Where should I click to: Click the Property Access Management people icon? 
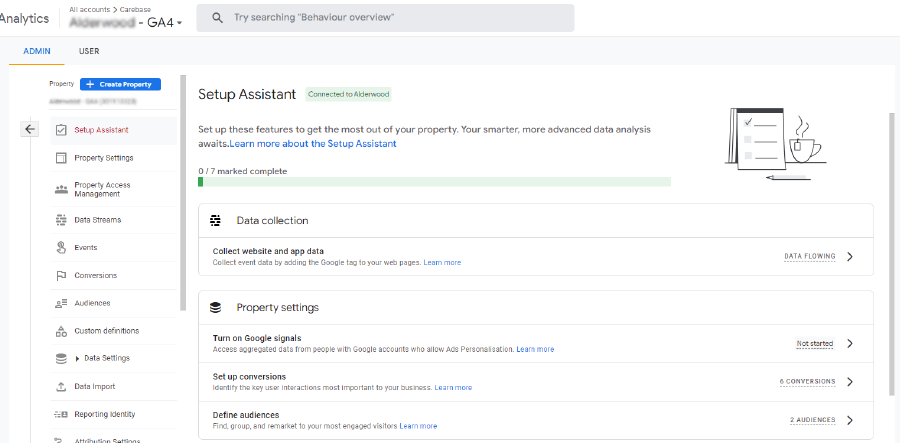(x=61, y=189)
